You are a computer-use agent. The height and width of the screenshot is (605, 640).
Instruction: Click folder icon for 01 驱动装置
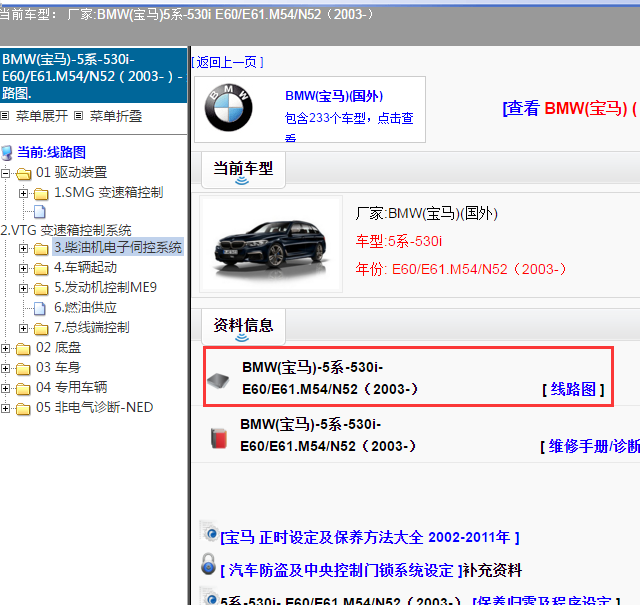(24, 173)
